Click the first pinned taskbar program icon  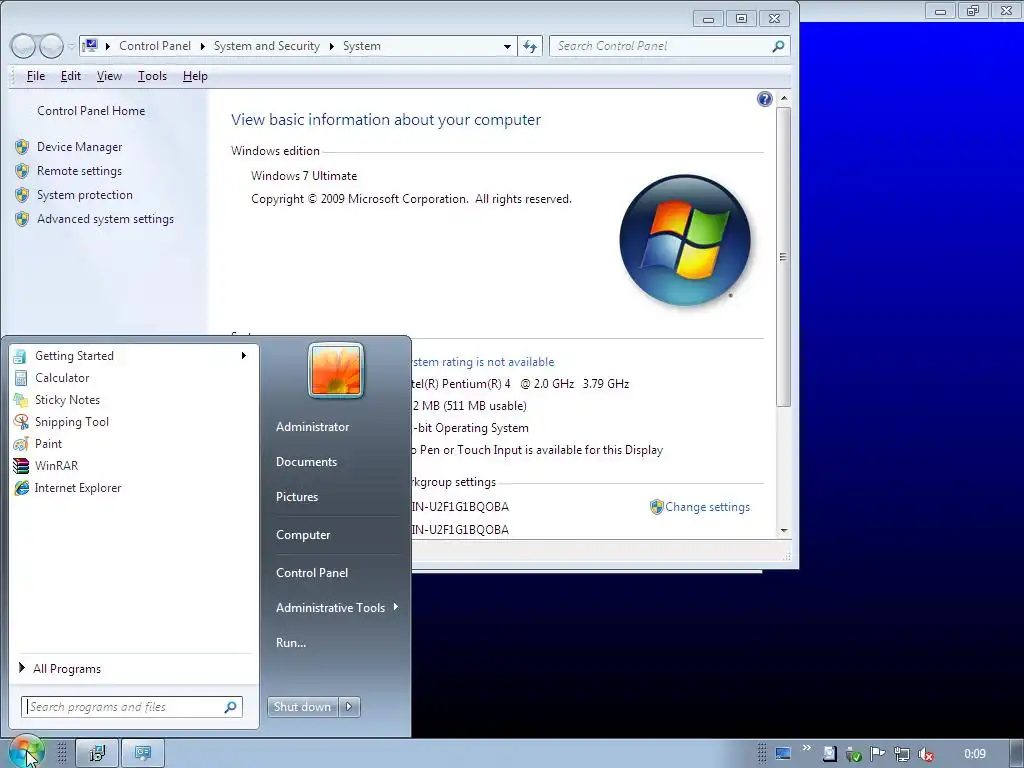pos(97,754)
